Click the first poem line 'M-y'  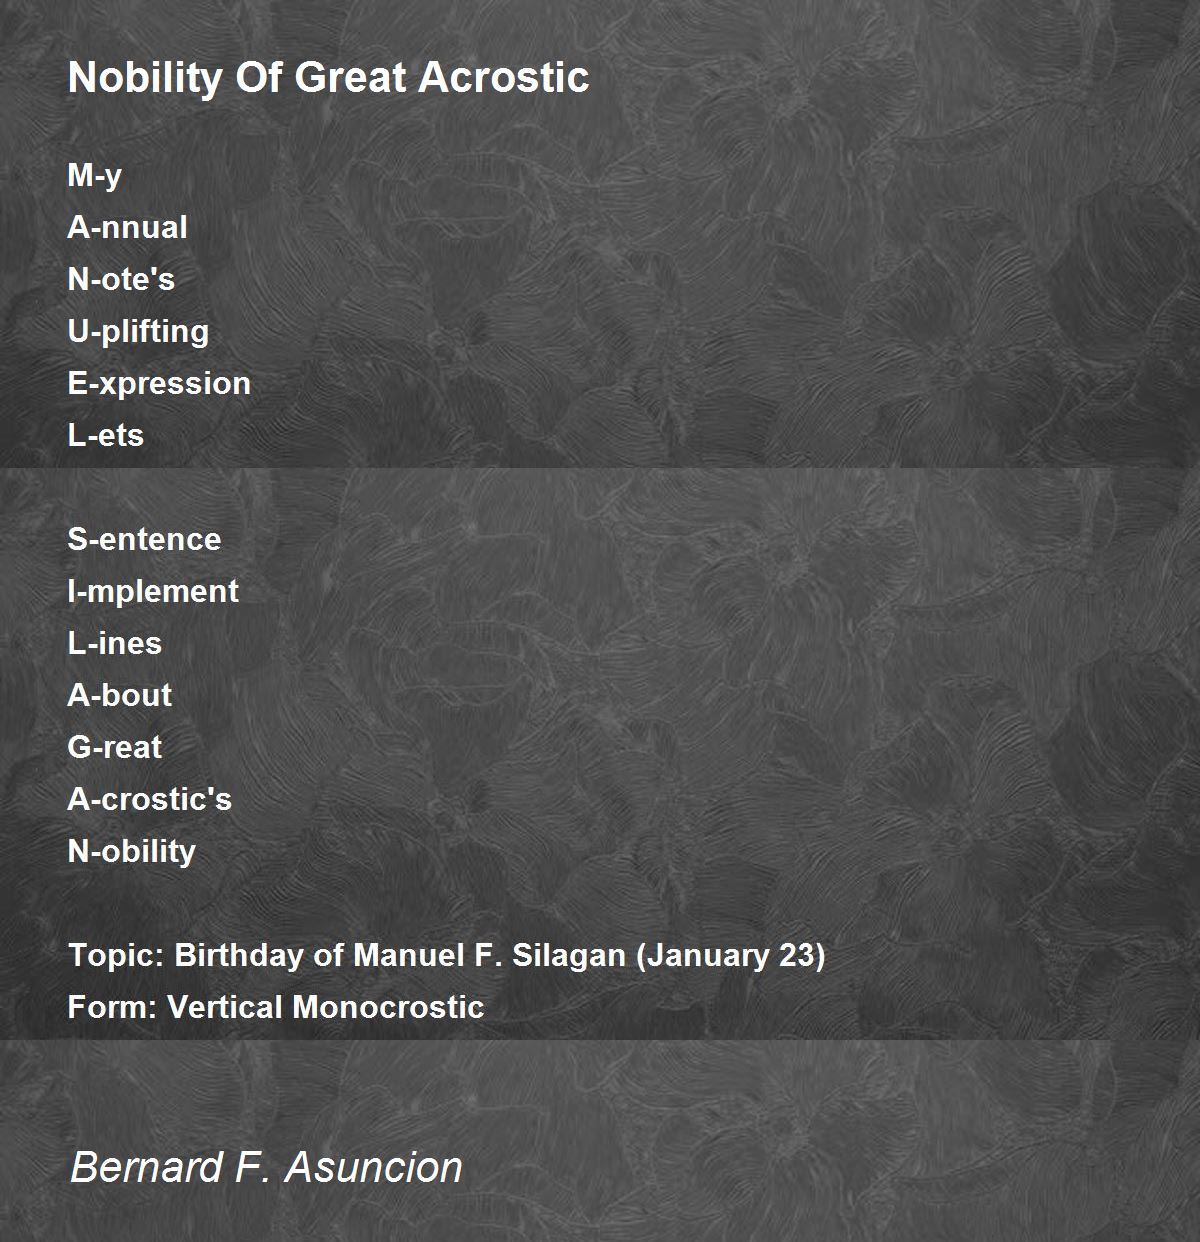95,176
